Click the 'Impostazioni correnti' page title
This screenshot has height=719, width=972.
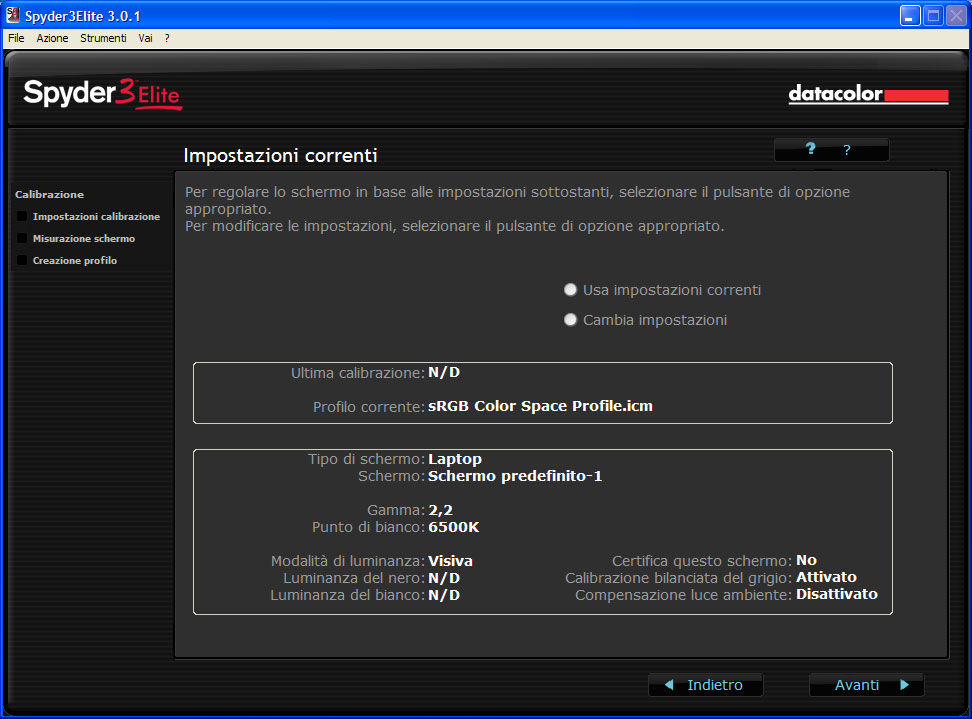(280, 155)
